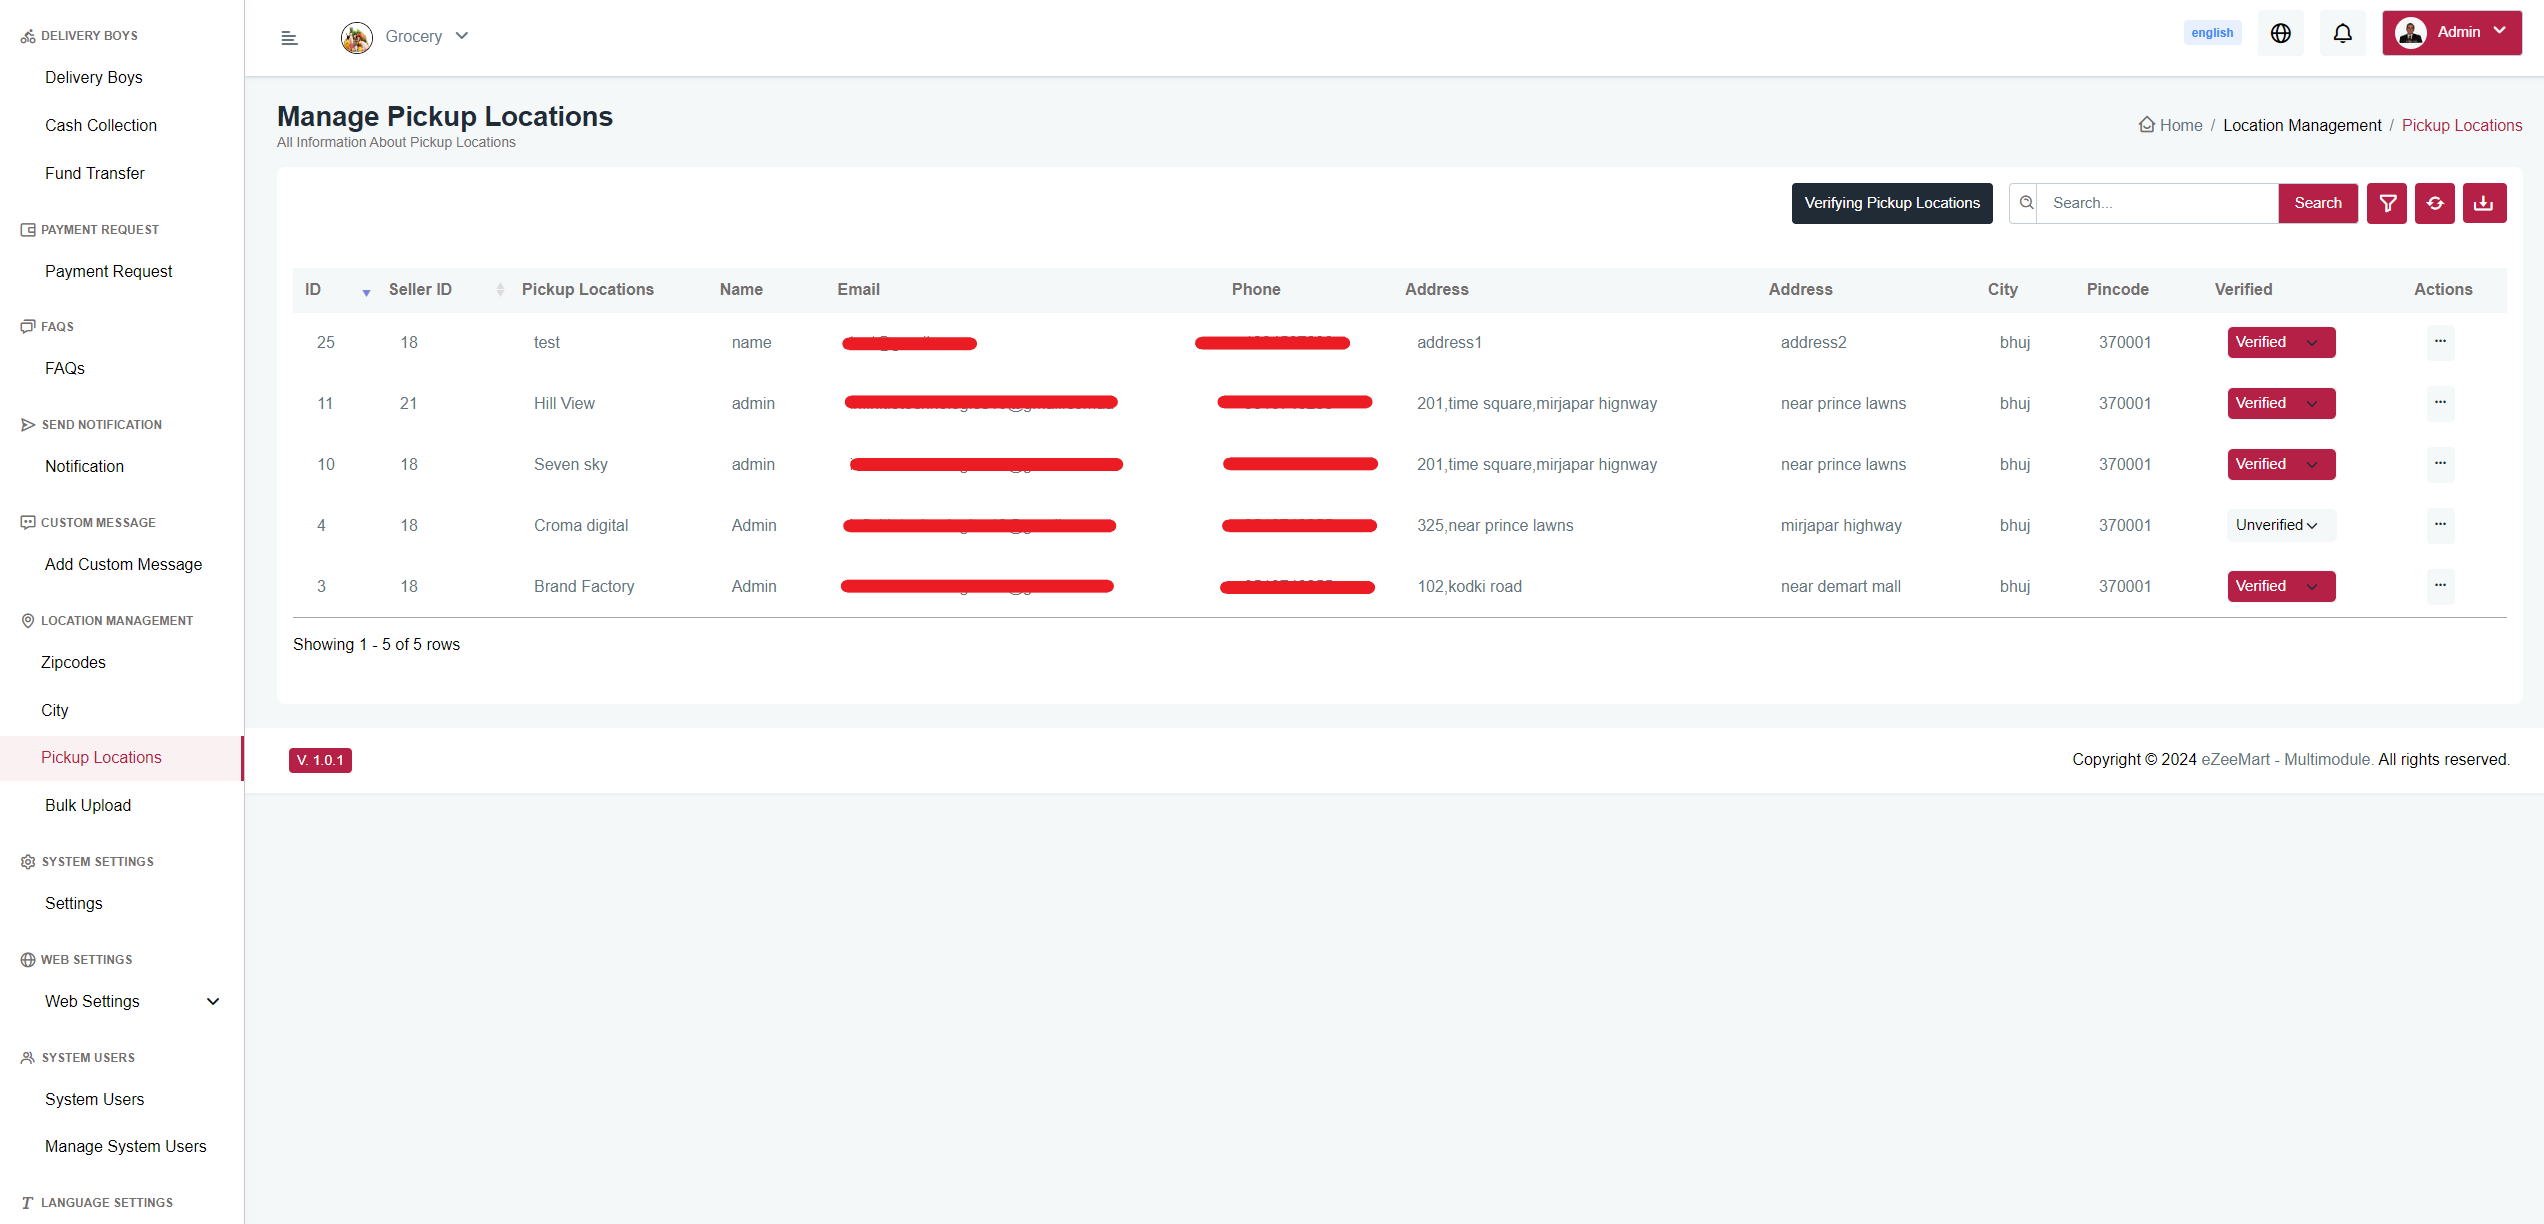Click the Home breadcrumb link

click(x=2180, y=125)
